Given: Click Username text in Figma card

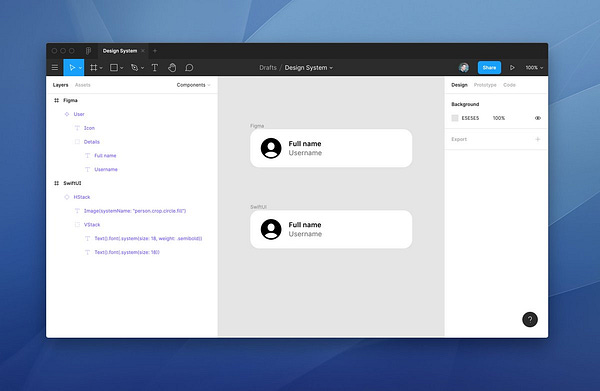Looking at the screenshot, I should [305, 153].
